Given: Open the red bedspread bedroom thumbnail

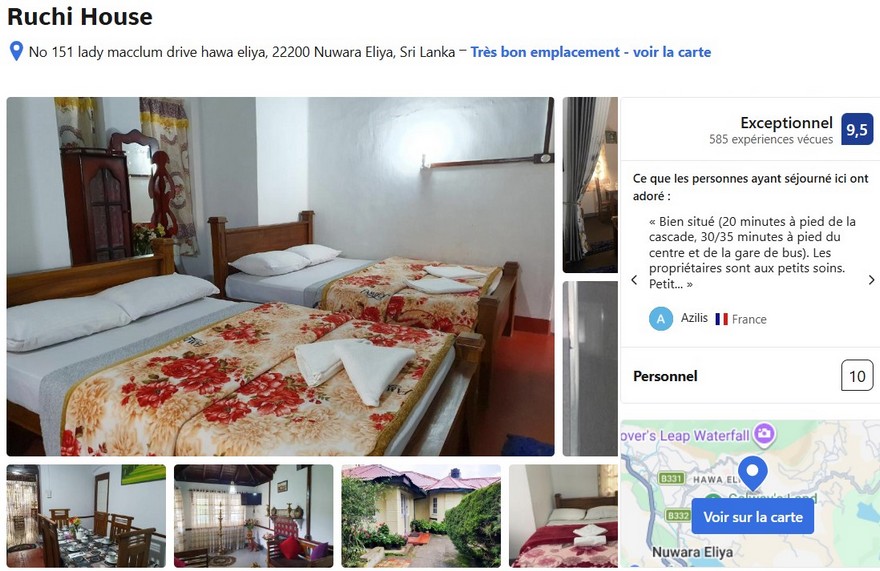Looking at the screenshot, I should point(563,516).
